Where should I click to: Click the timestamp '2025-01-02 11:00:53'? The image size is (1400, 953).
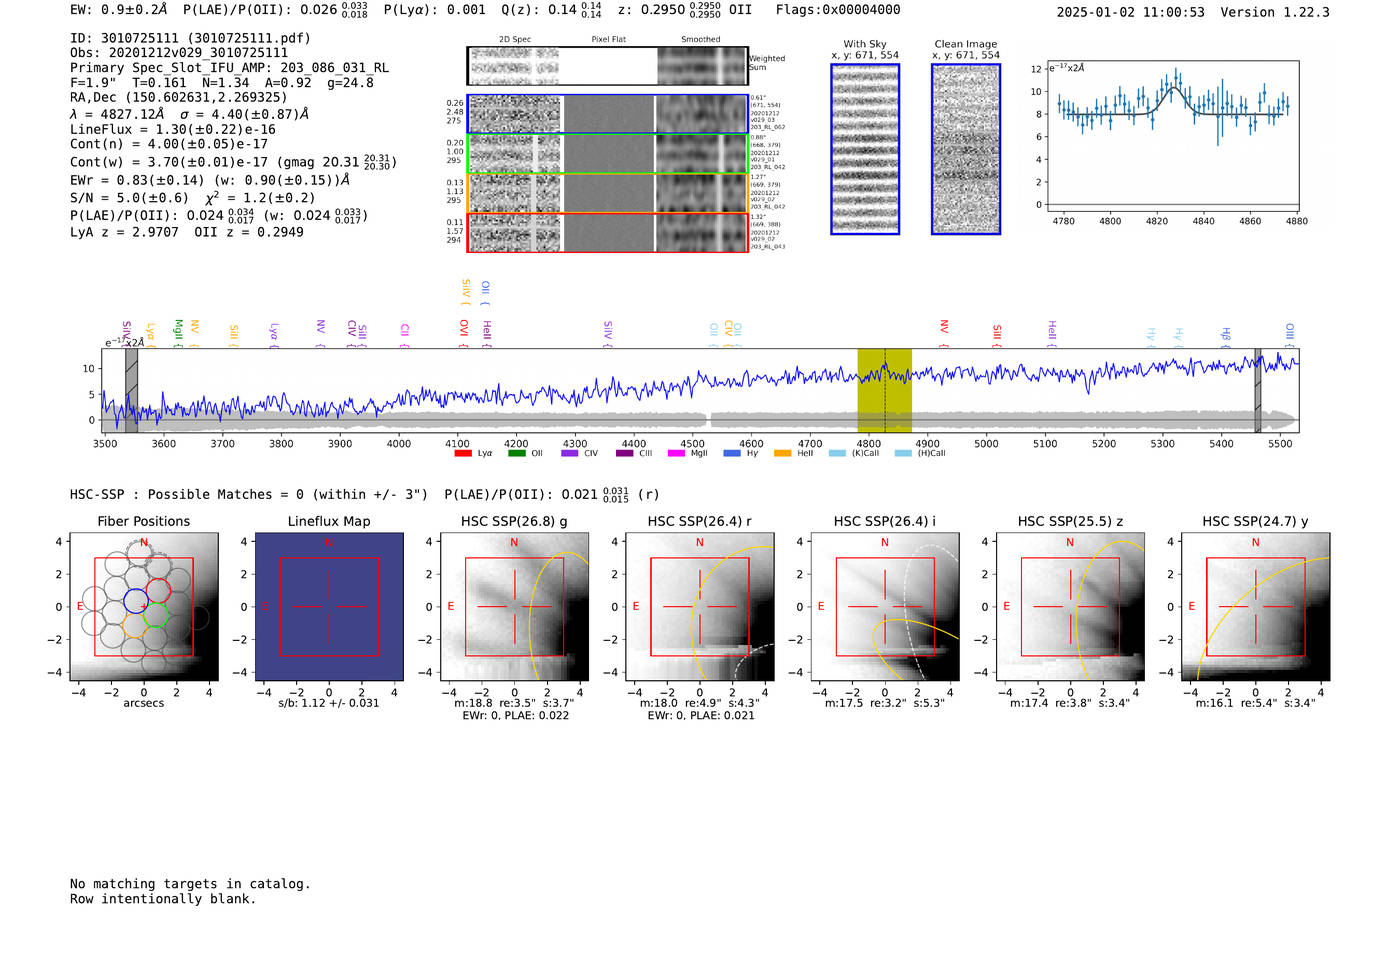1131,12
